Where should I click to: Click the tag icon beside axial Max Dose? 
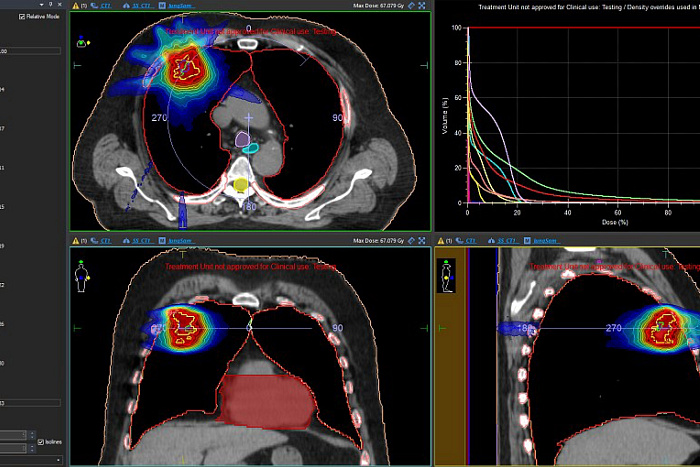tap(411, 6)
